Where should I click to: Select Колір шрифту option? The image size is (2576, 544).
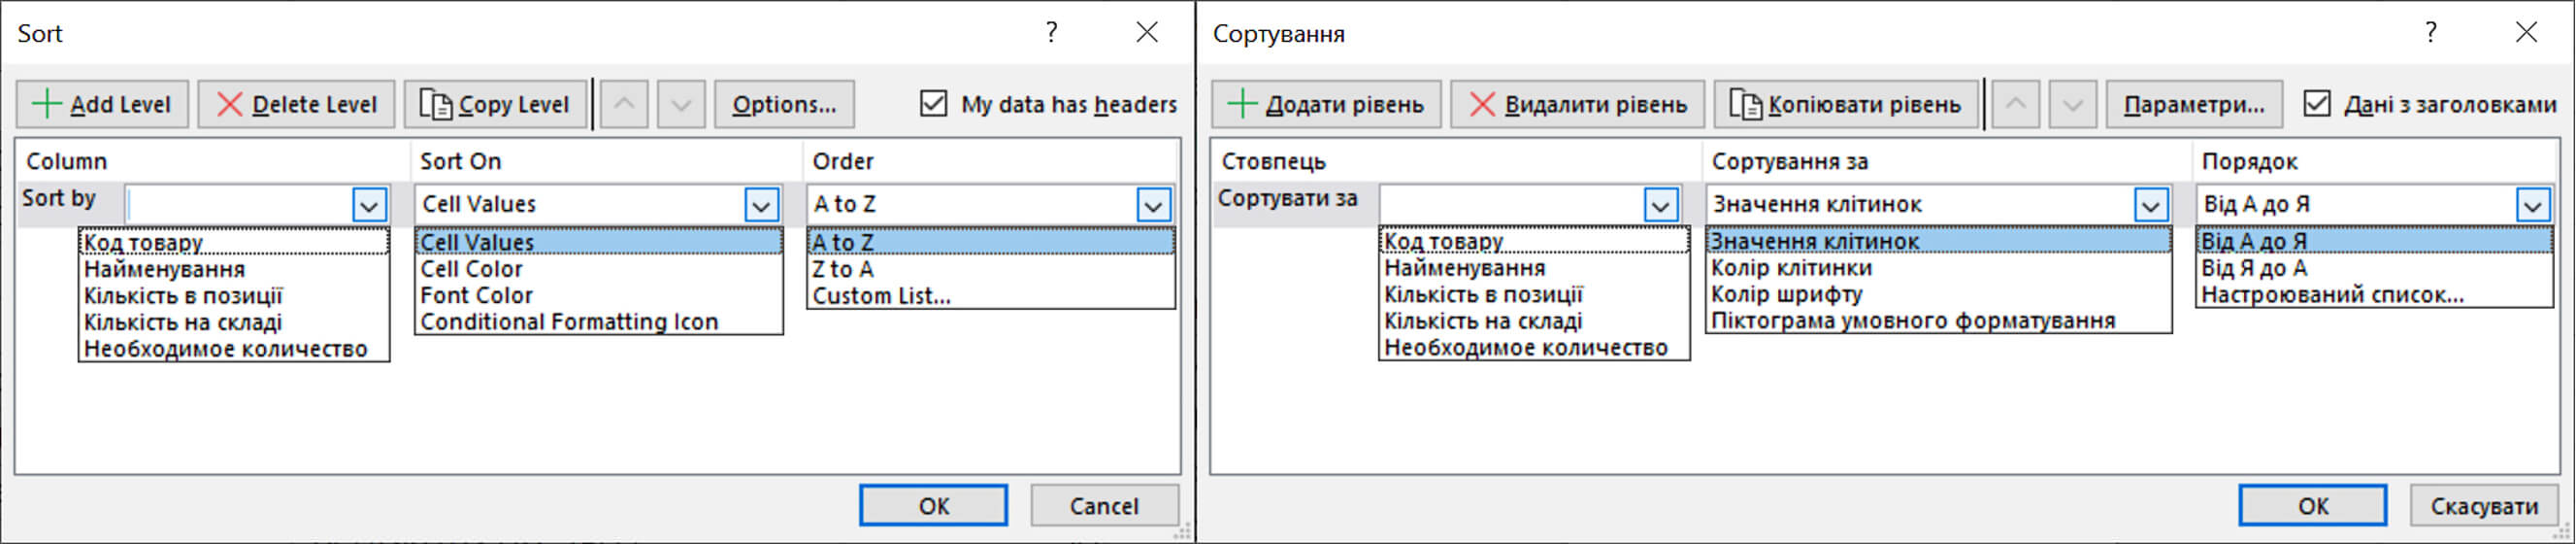click(1939, 294)
